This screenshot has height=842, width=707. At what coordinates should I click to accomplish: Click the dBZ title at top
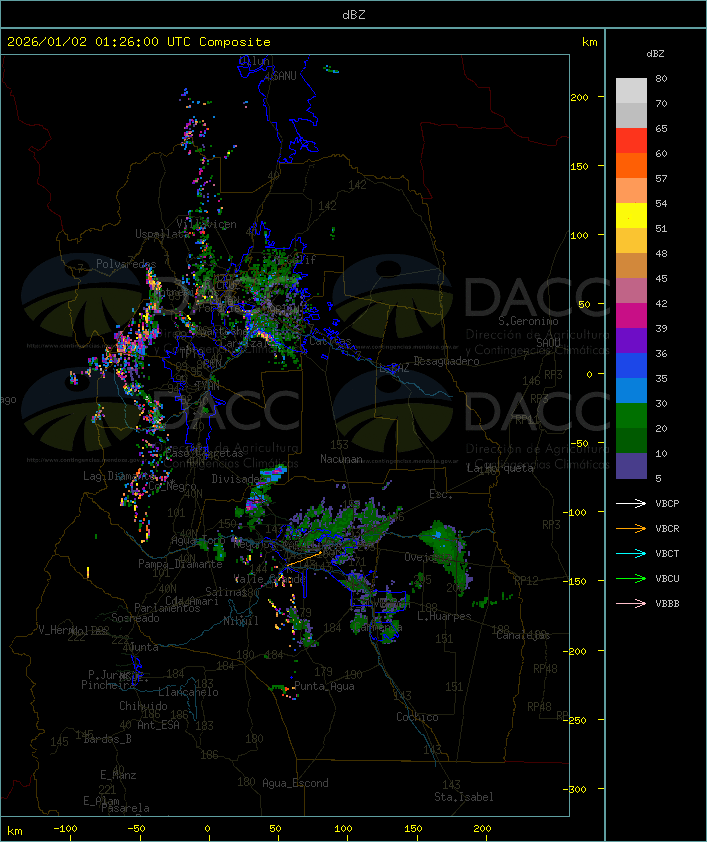[x=353, y=14]
